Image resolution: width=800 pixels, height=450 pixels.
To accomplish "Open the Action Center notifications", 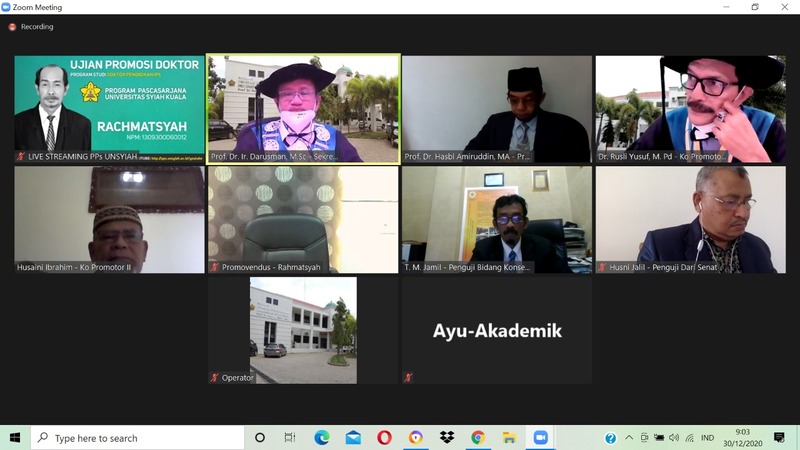I will point(780,438).
